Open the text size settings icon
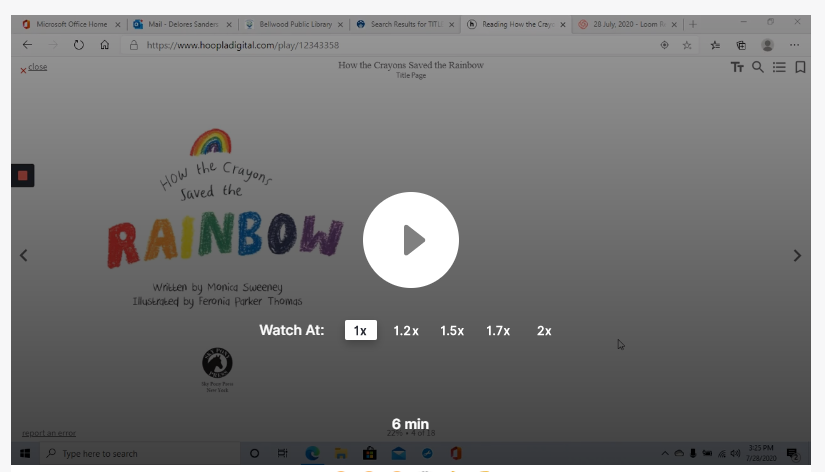The height and width of the screenshot is (472, 825). pos(737,67)
